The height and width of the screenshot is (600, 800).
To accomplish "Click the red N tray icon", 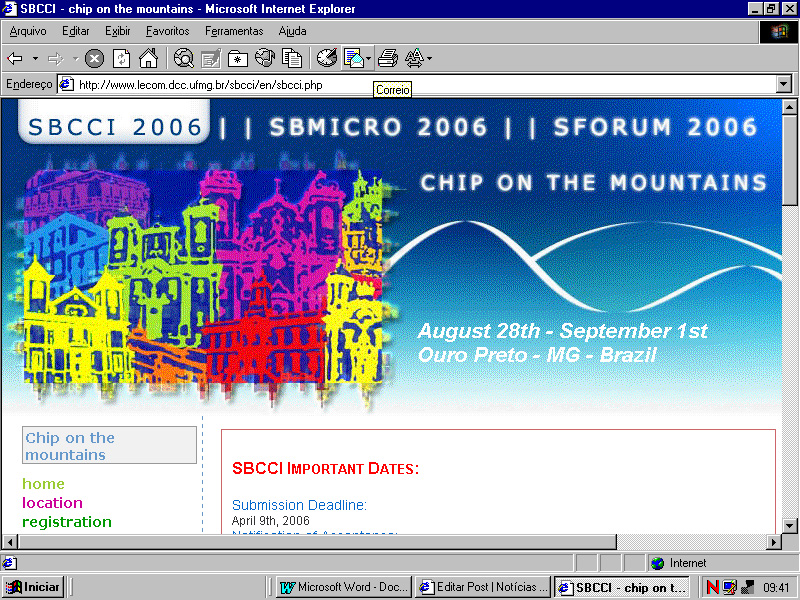I will click(713, 587).
